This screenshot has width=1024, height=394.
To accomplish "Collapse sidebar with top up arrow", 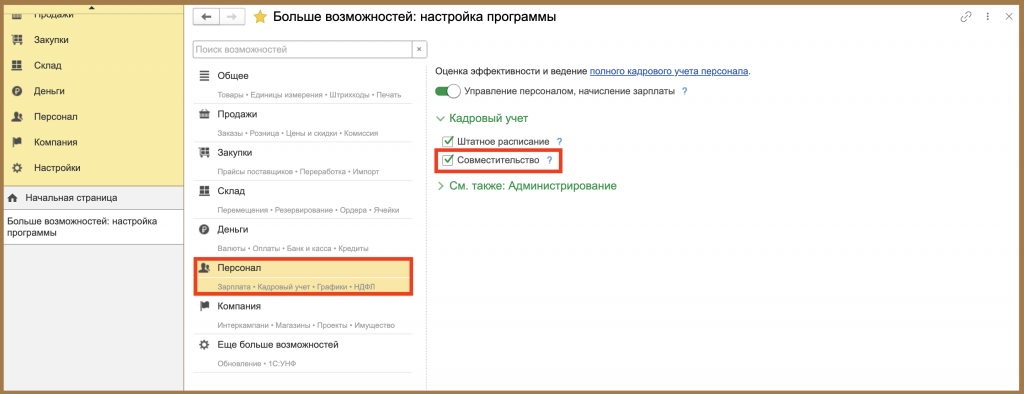I will [91, 7].
